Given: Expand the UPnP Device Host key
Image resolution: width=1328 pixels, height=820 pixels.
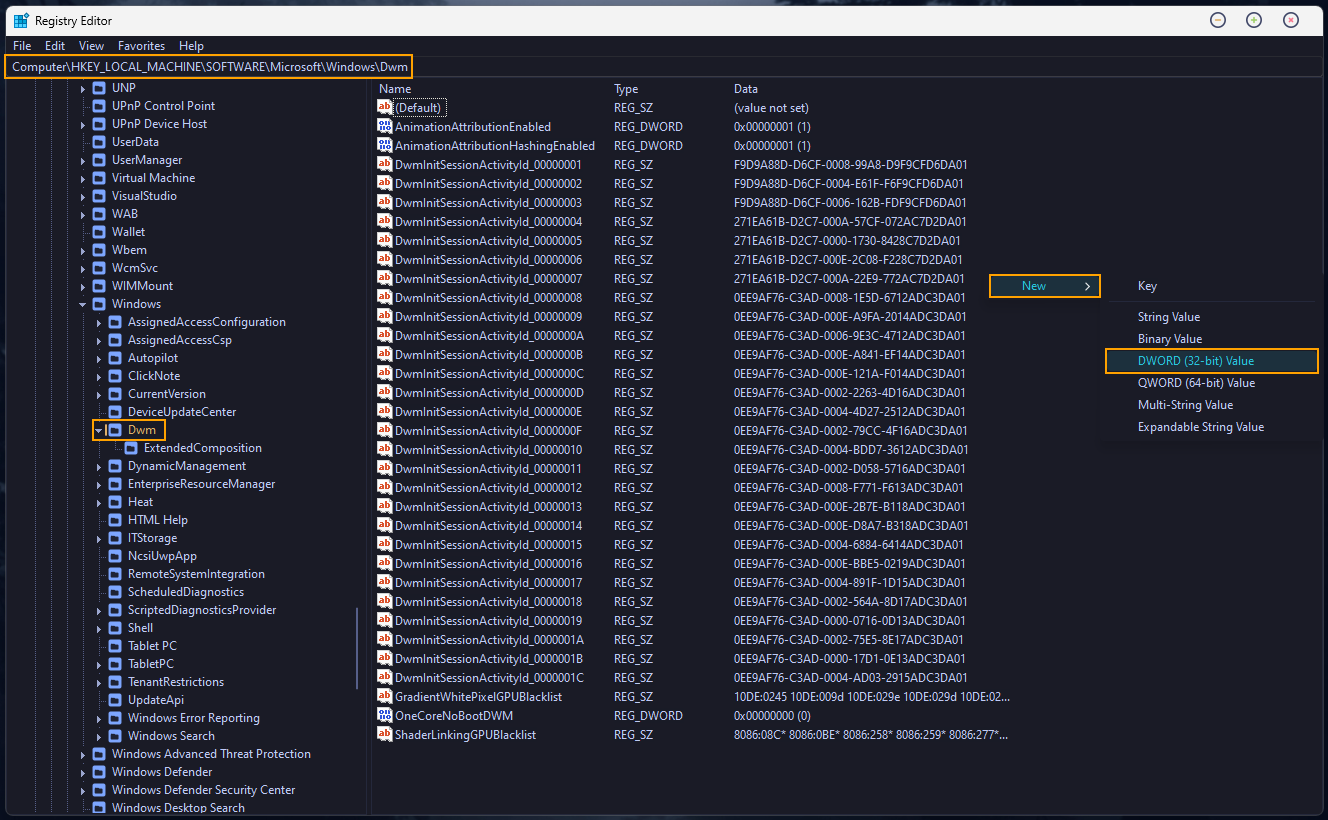Looking at the screenshot, I should tap(83, 124).
